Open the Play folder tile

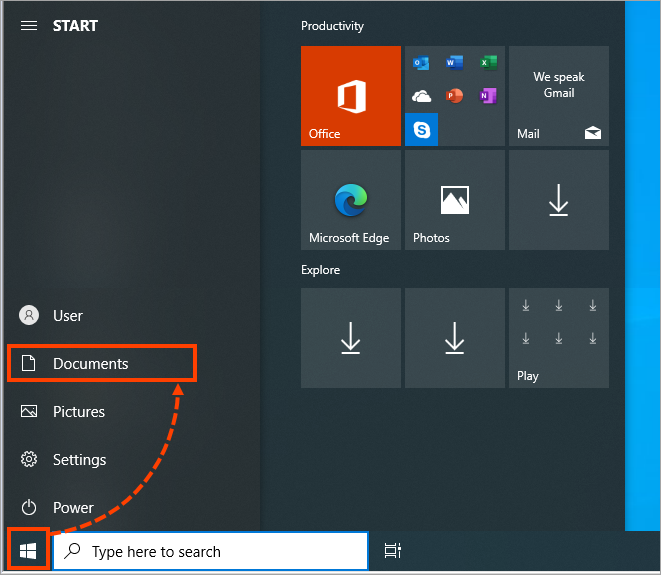559,338
